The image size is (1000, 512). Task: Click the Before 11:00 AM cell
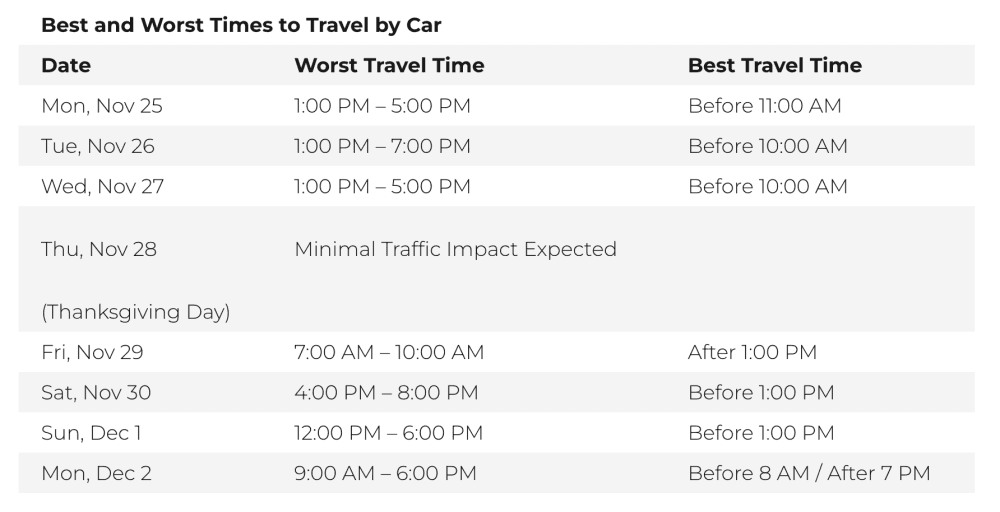pos(765,106)
